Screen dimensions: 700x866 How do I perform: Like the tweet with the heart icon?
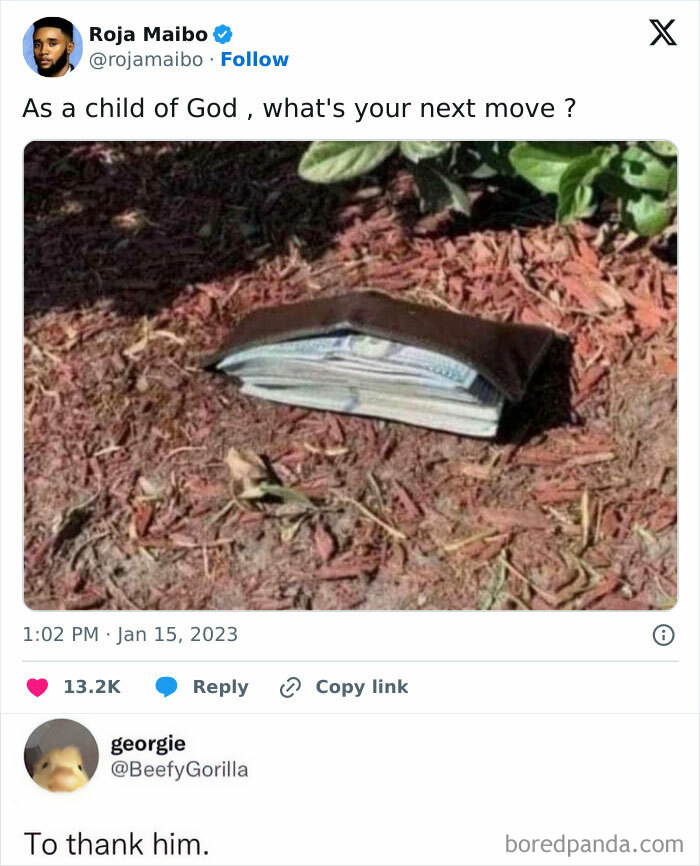[x=38, y=687]
